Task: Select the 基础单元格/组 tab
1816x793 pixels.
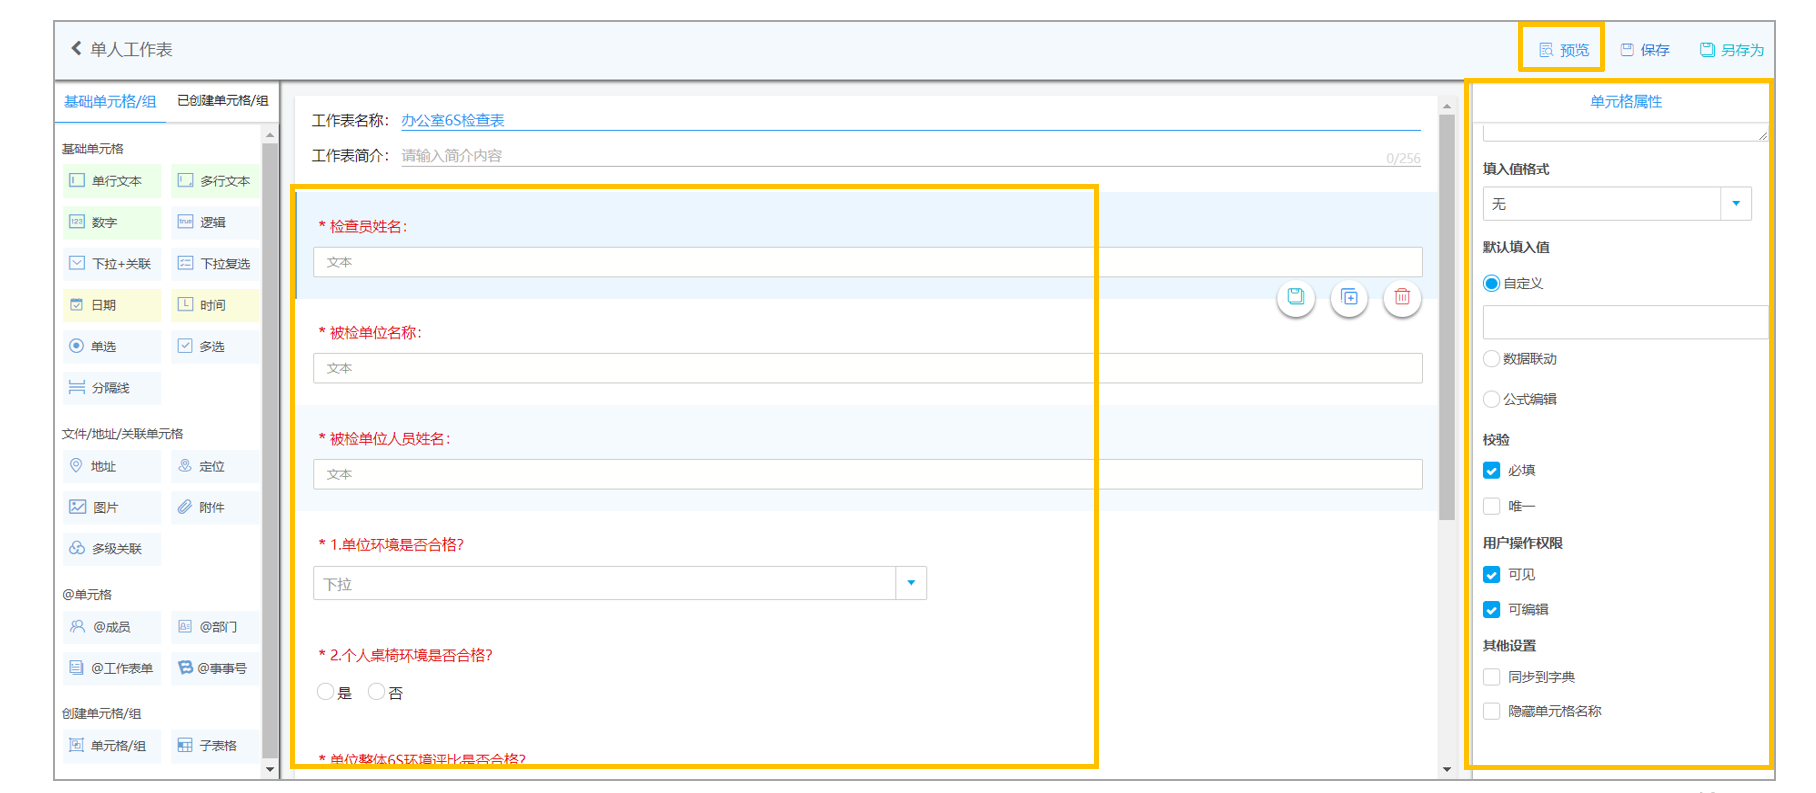Action: (110, 101)
